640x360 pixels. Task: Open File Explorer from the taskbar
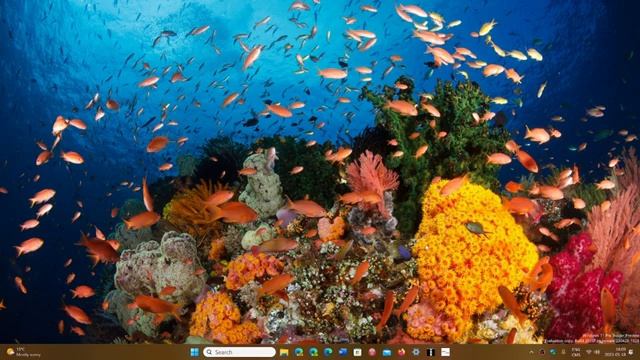[284, 352]
